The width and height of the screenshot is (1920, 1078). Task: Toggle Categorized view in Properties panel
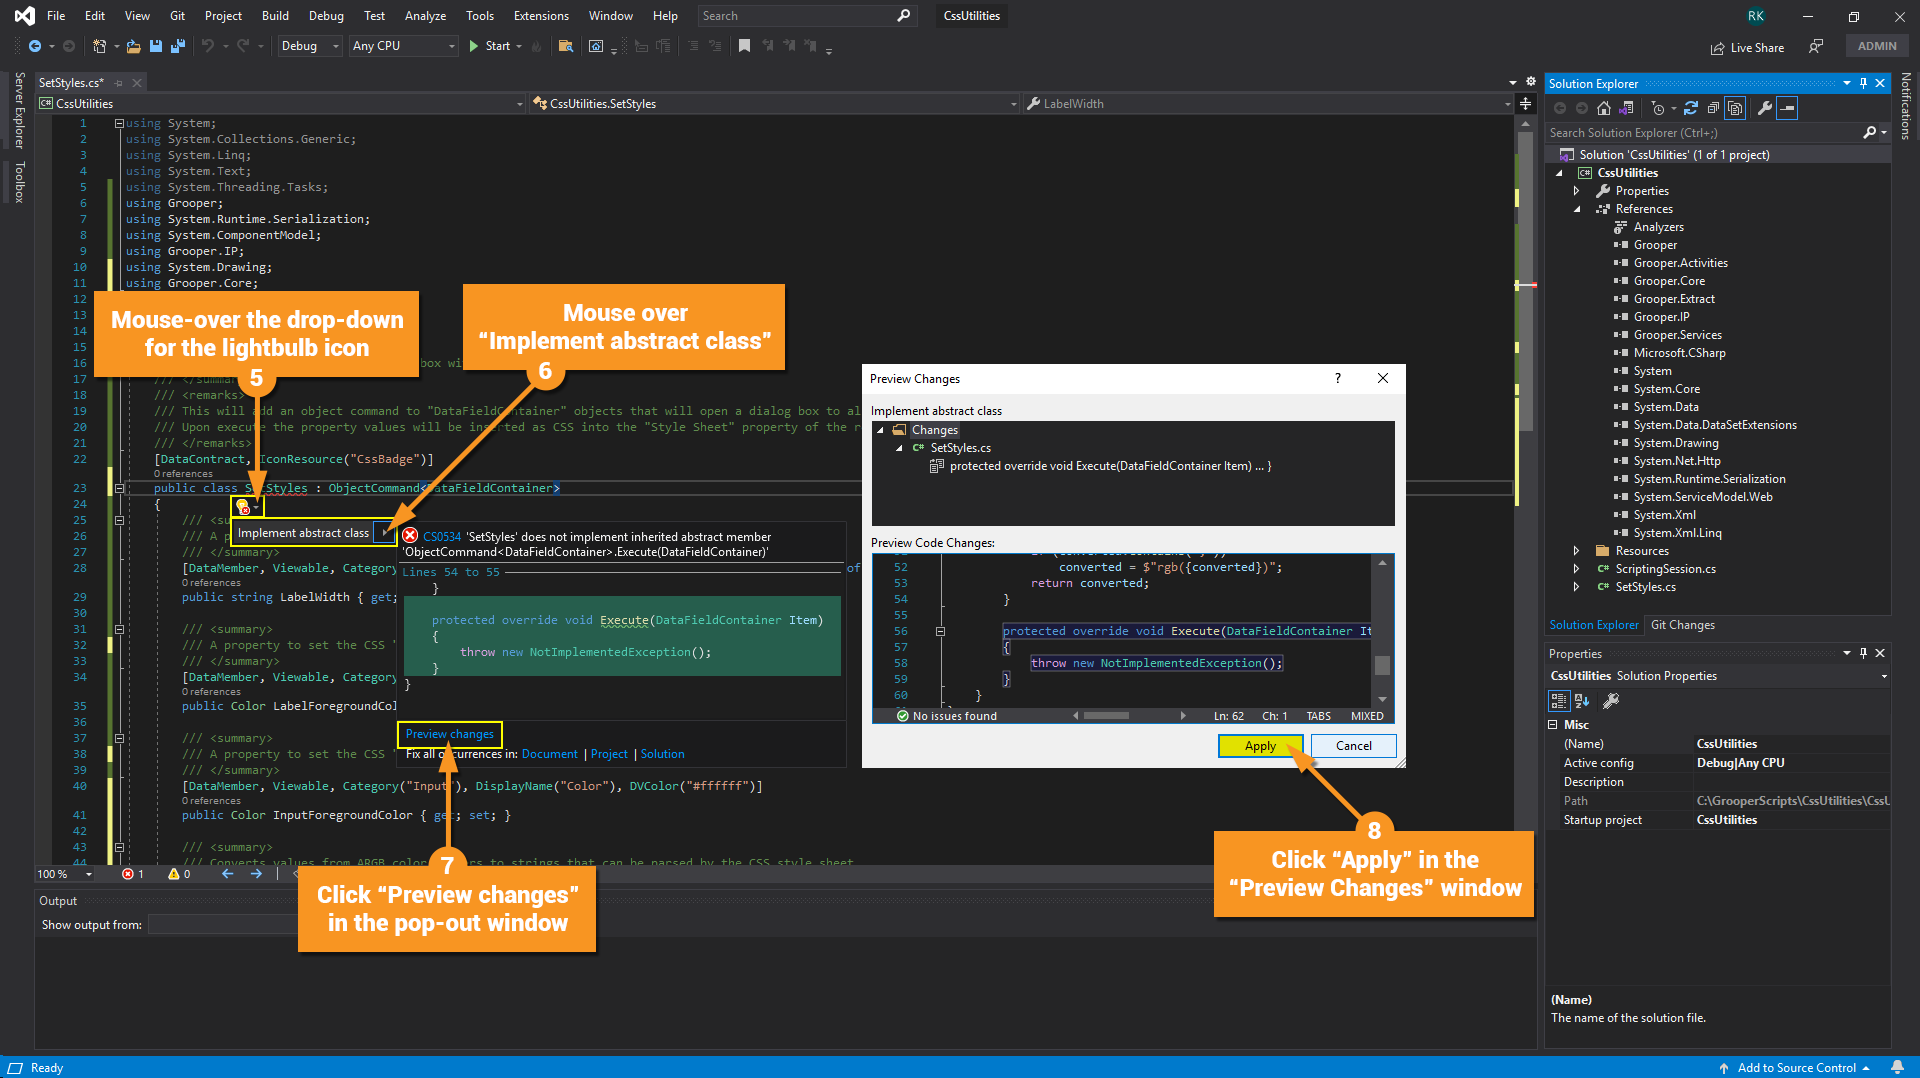(1559, 700)
